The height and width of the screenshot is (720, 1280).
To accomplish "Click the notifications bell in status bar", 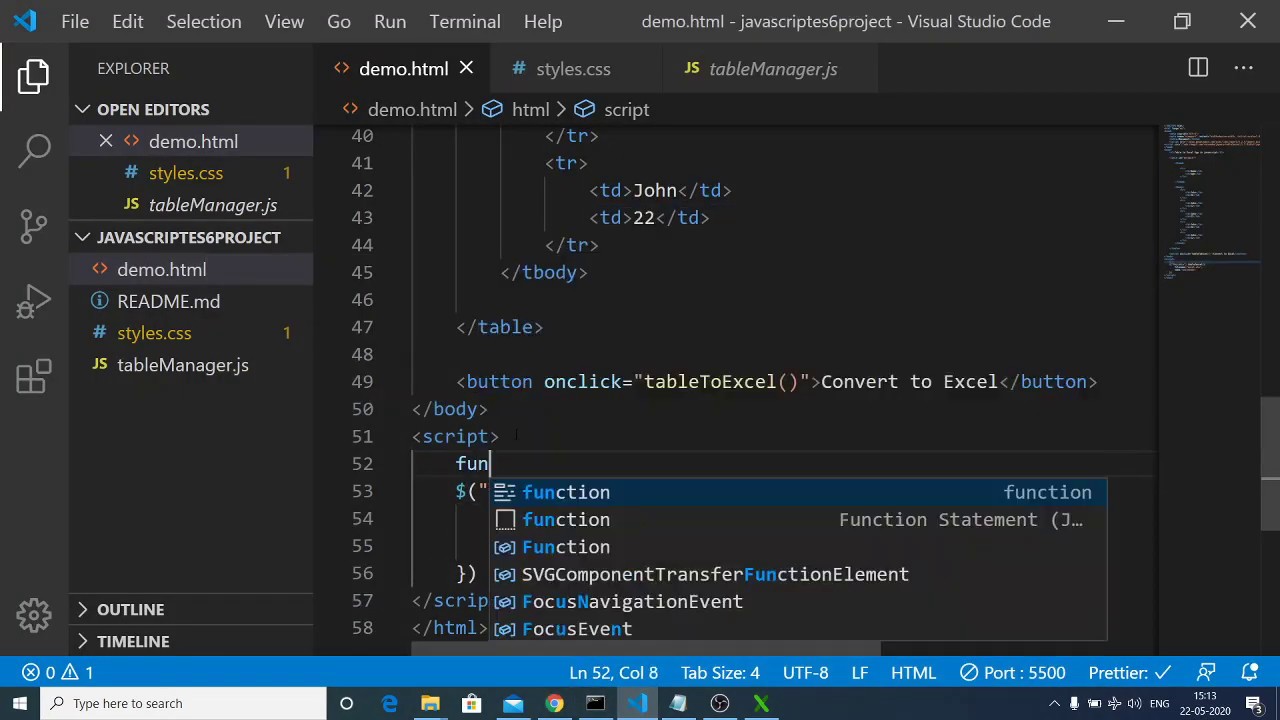I will (x=1249, y=672).
